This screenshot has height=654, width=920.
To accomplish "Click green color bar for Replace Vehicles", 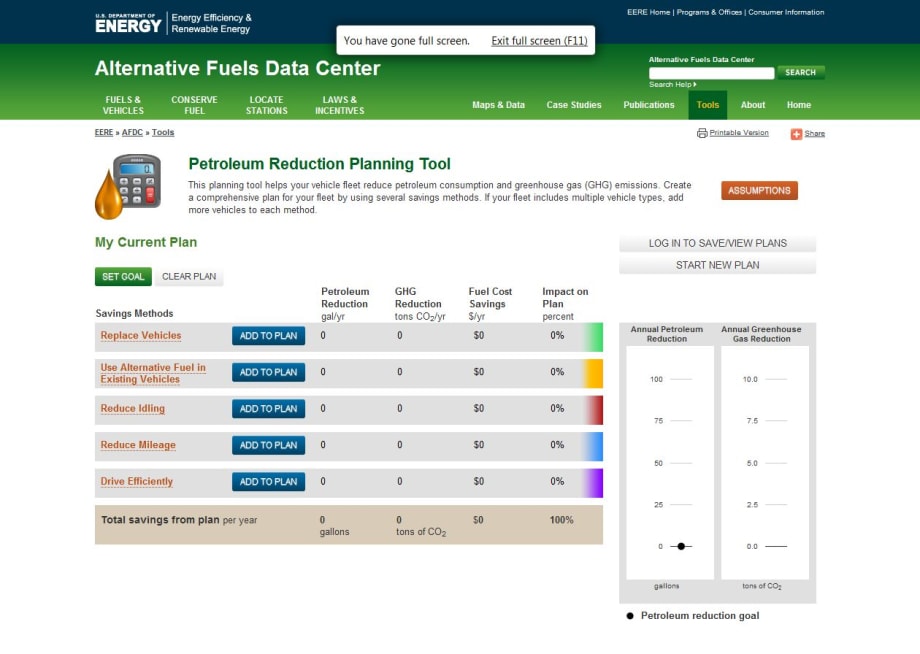I will pos(593,337).
